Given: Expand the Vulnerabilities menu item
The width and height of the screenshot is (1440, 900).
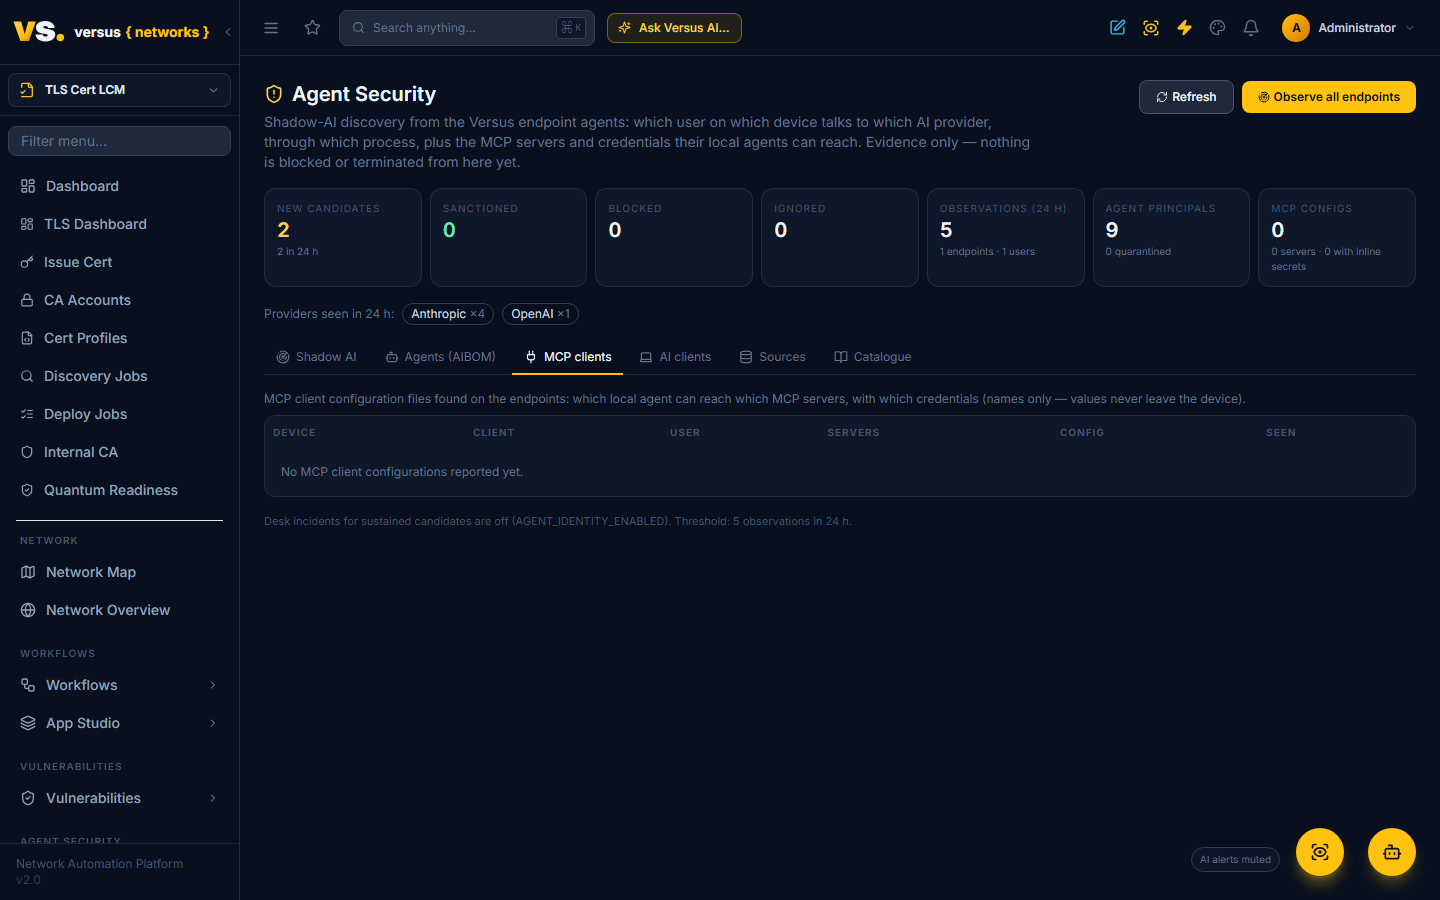Looking at the screenshot, I should click(x=119, y=798).
